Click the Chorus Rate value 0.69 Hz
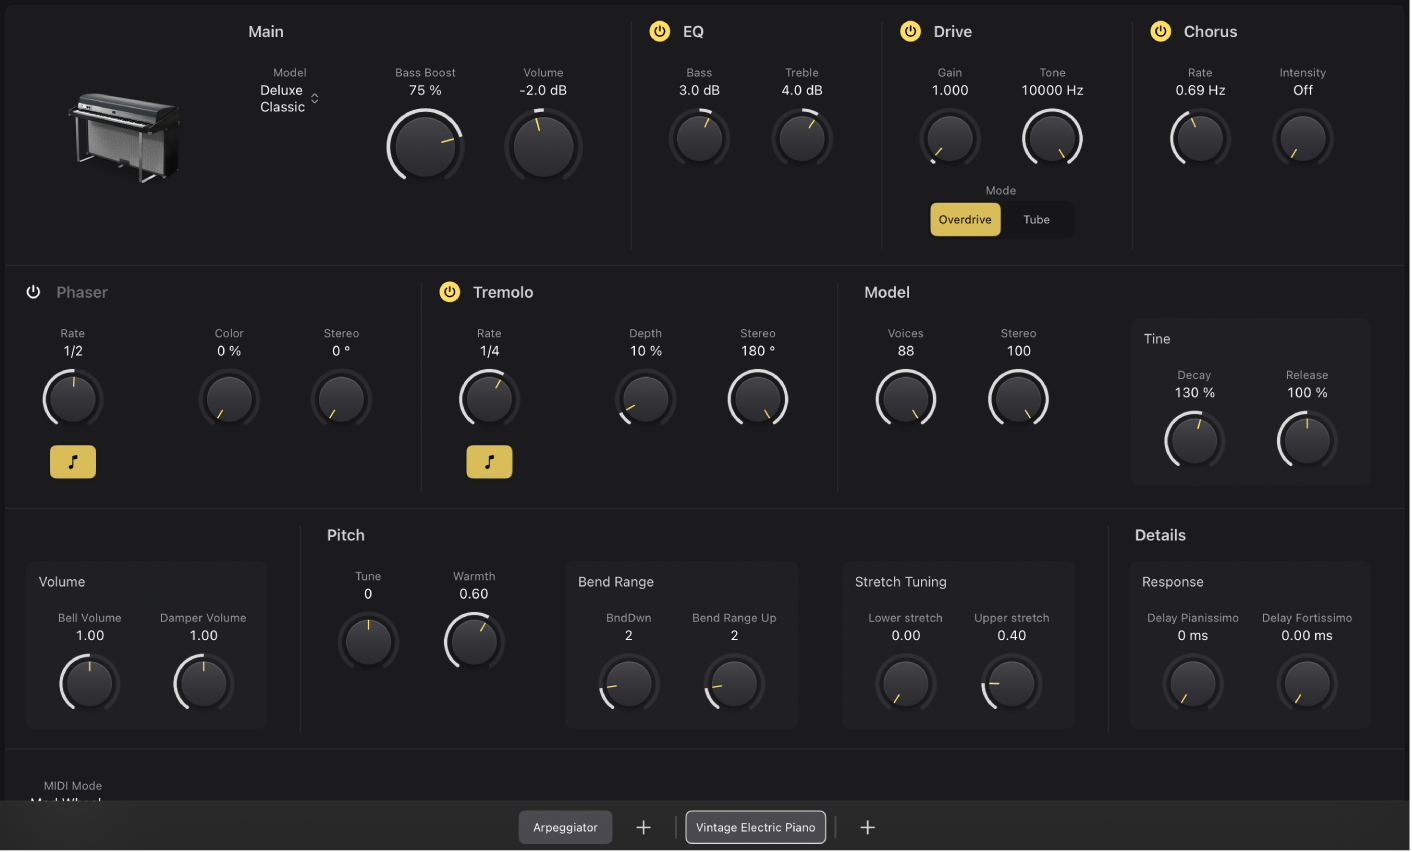This screenshot has height=852, width=1412. click(1200, 90)
